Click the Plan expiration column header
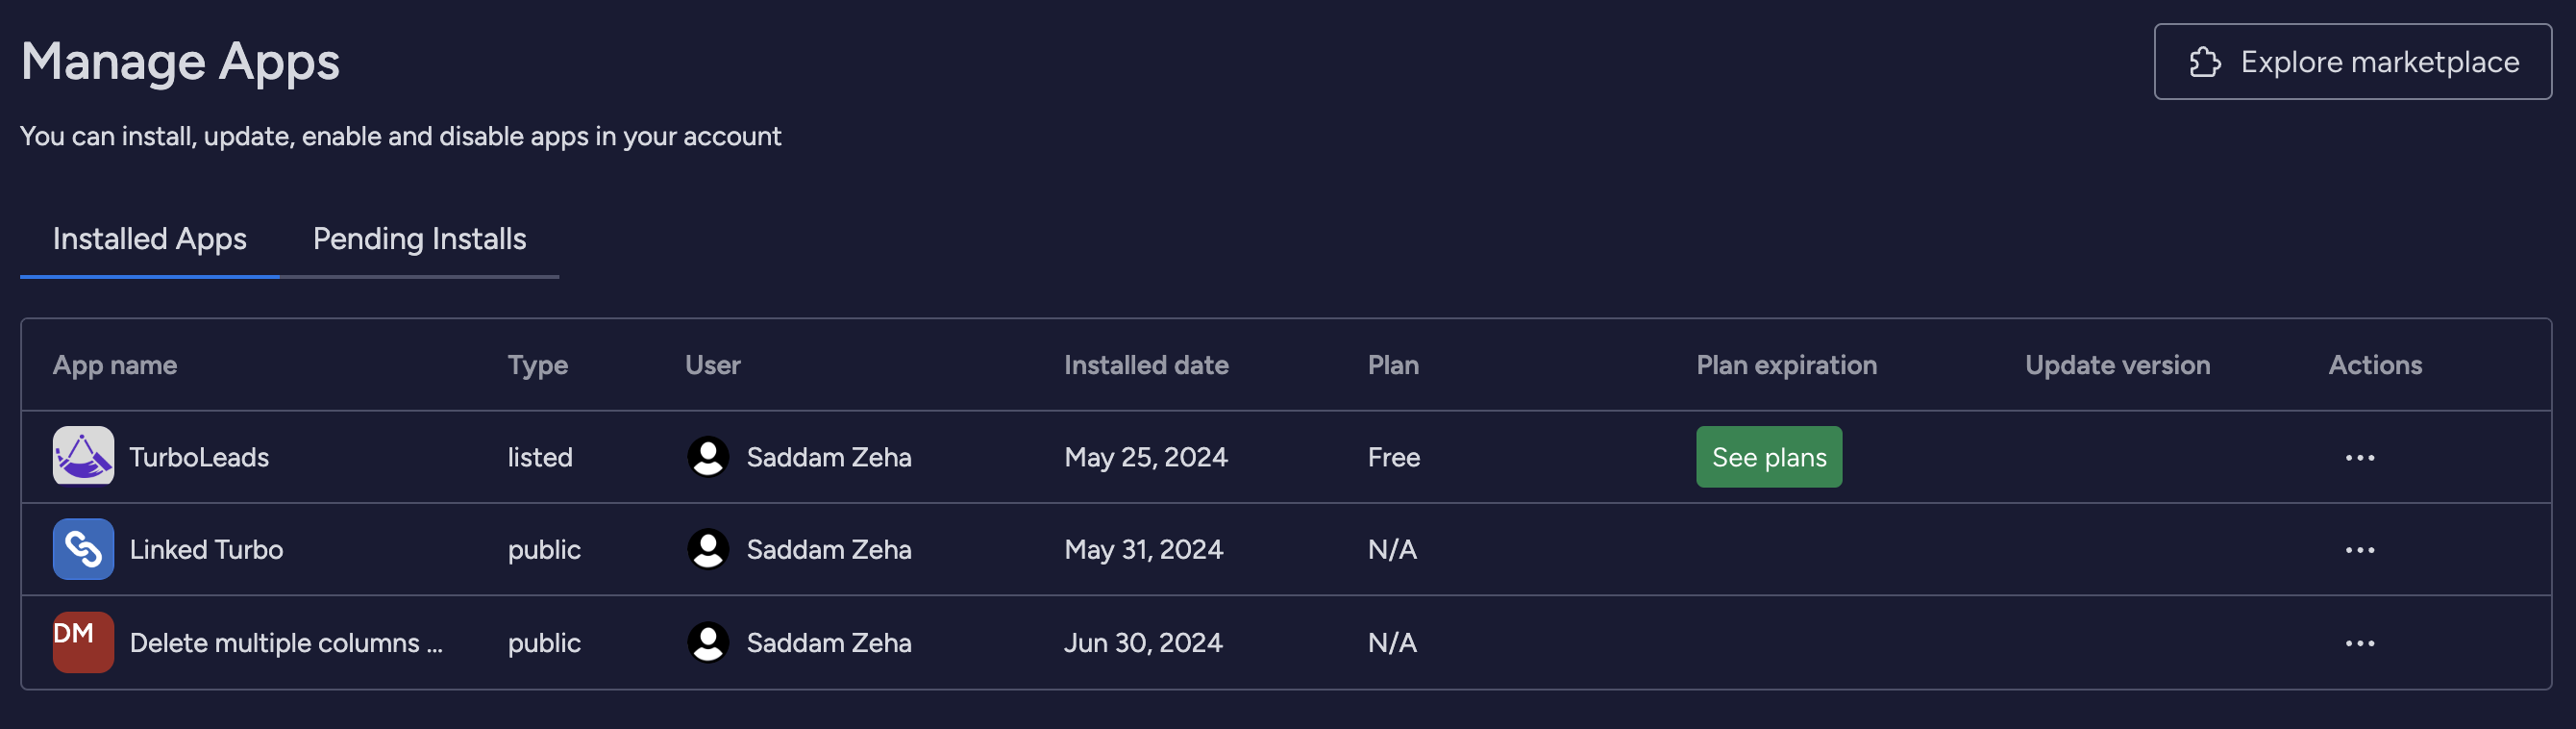This screenshot has width=2576, height=729. tap(1785, 364)
